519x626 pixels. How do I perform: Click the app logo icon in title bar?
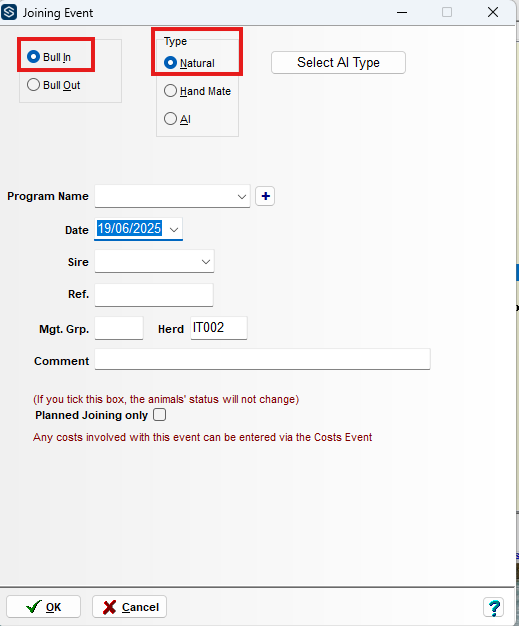[9, 12]
